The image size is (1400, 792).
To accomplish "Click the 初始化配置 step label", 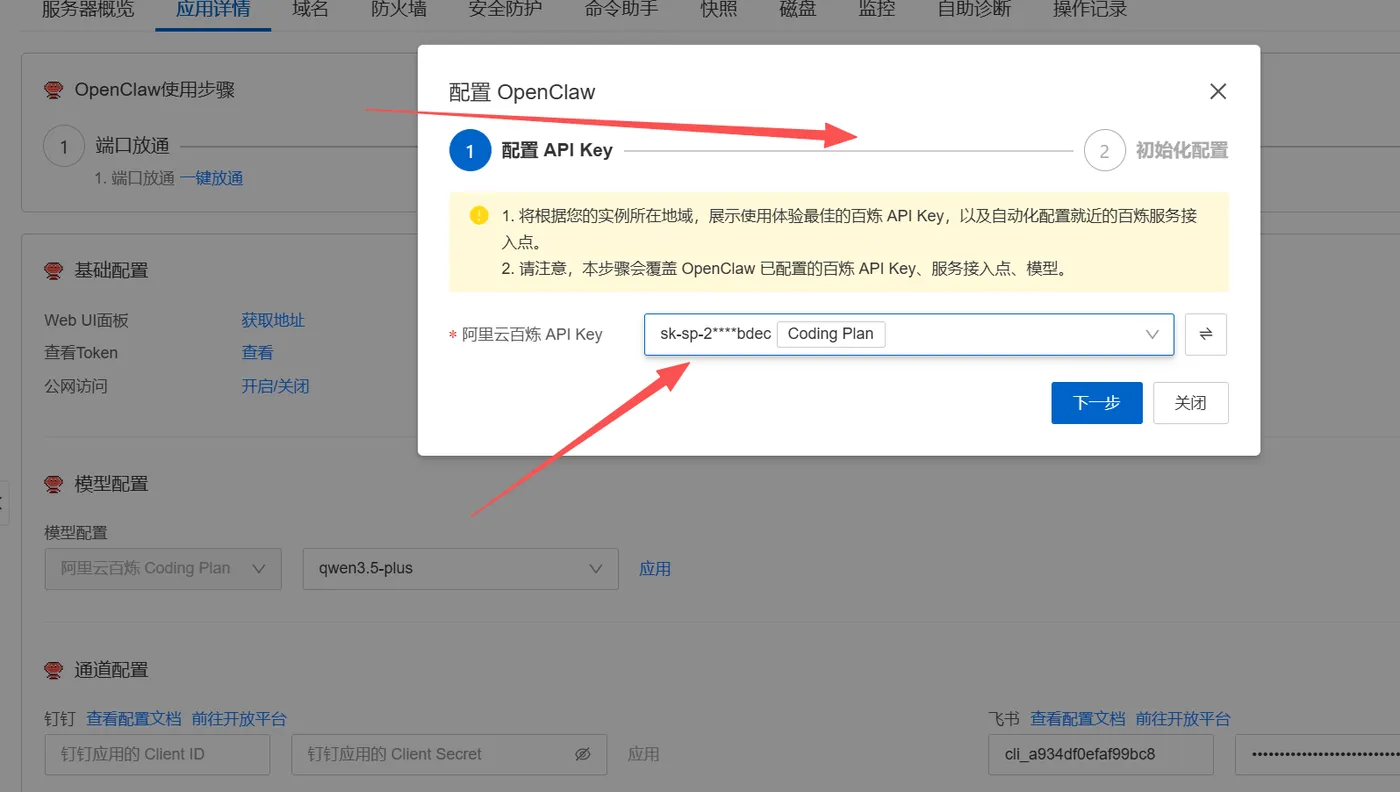I will pyautogui.click(x=1182, y=151).
